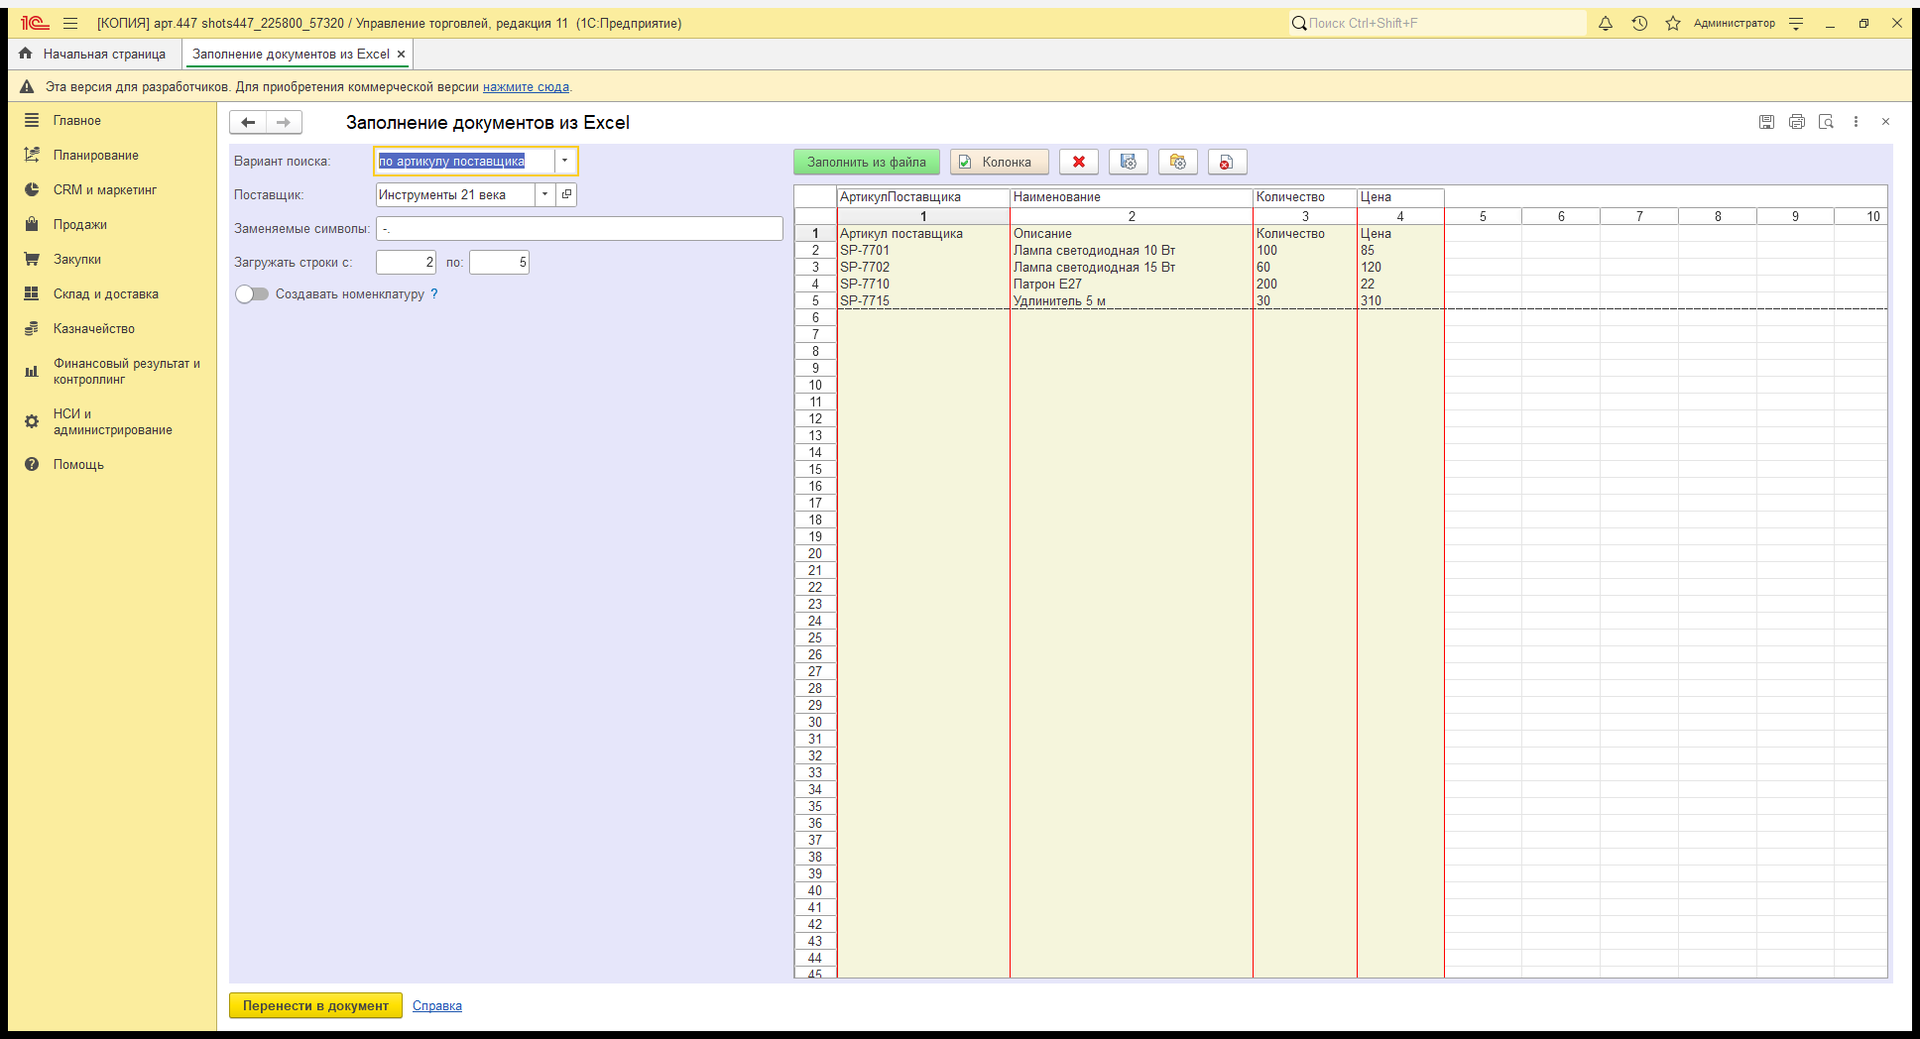The width and height of the screenshot is (1920, 1039).
Task: Click the load settings folder-gear icon
Action: click(x=1178, y=162)
